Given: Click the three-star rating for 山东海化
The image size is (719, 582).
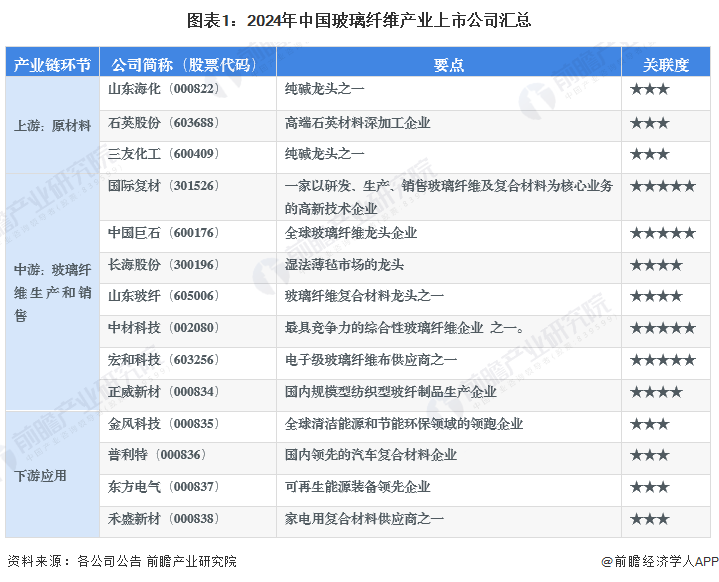Looking at the screenshot, I should (x=650, y=89).
